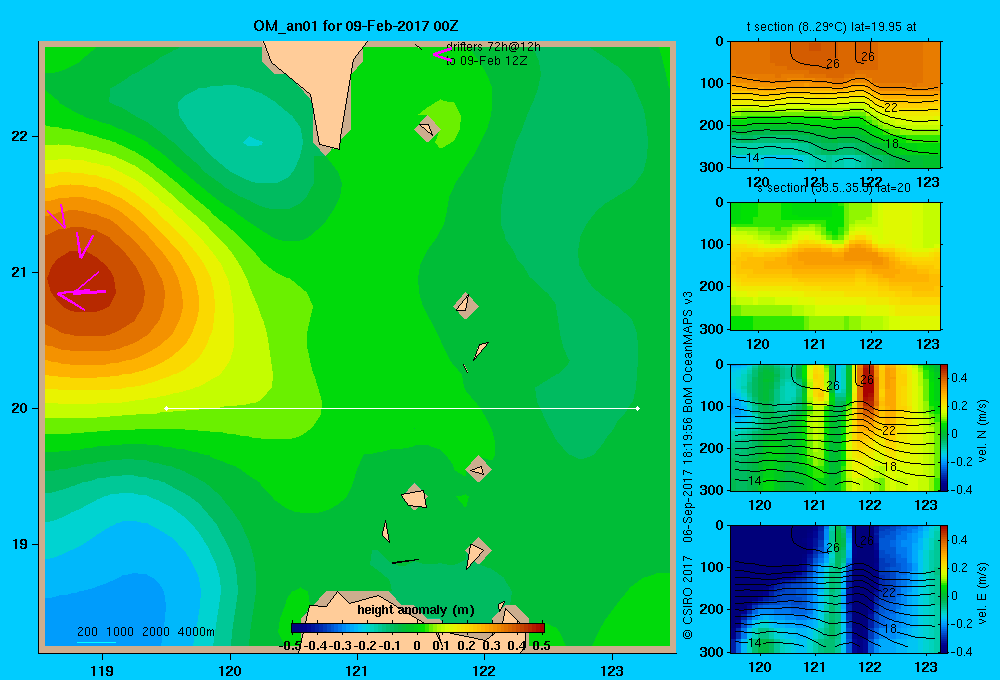Image resolution: width=1000 pixels, height=680 pixels.
Task: Click the map title "OM_an01 for 09-Feb-2017 00Z"
Action: tap(355, 26)
